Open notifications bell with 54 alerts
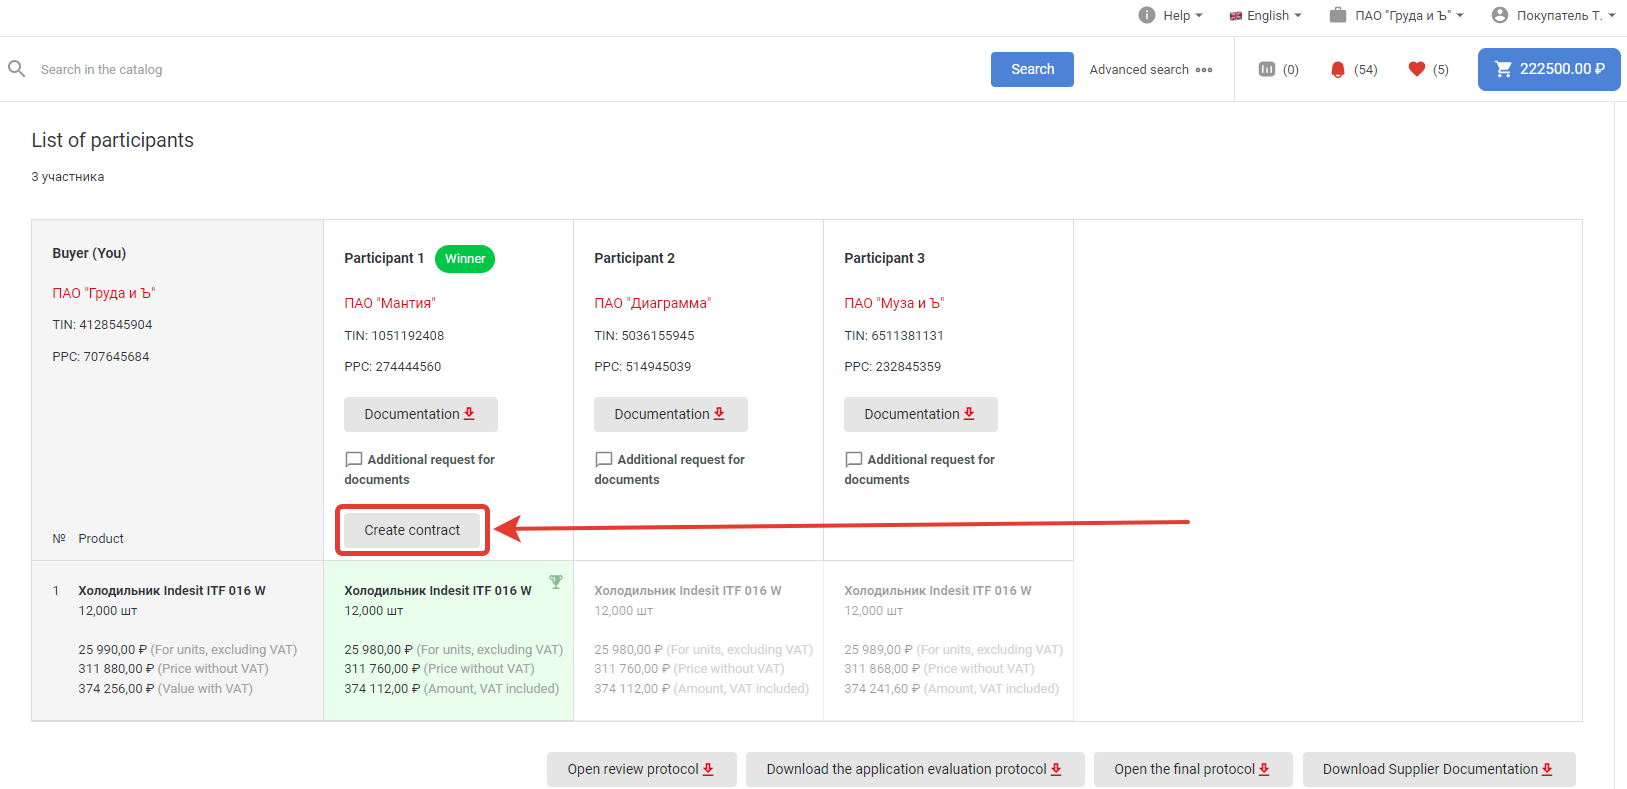Image resolution: width=1627 pixels, height=789 pixels. [x=1338, y=69]
